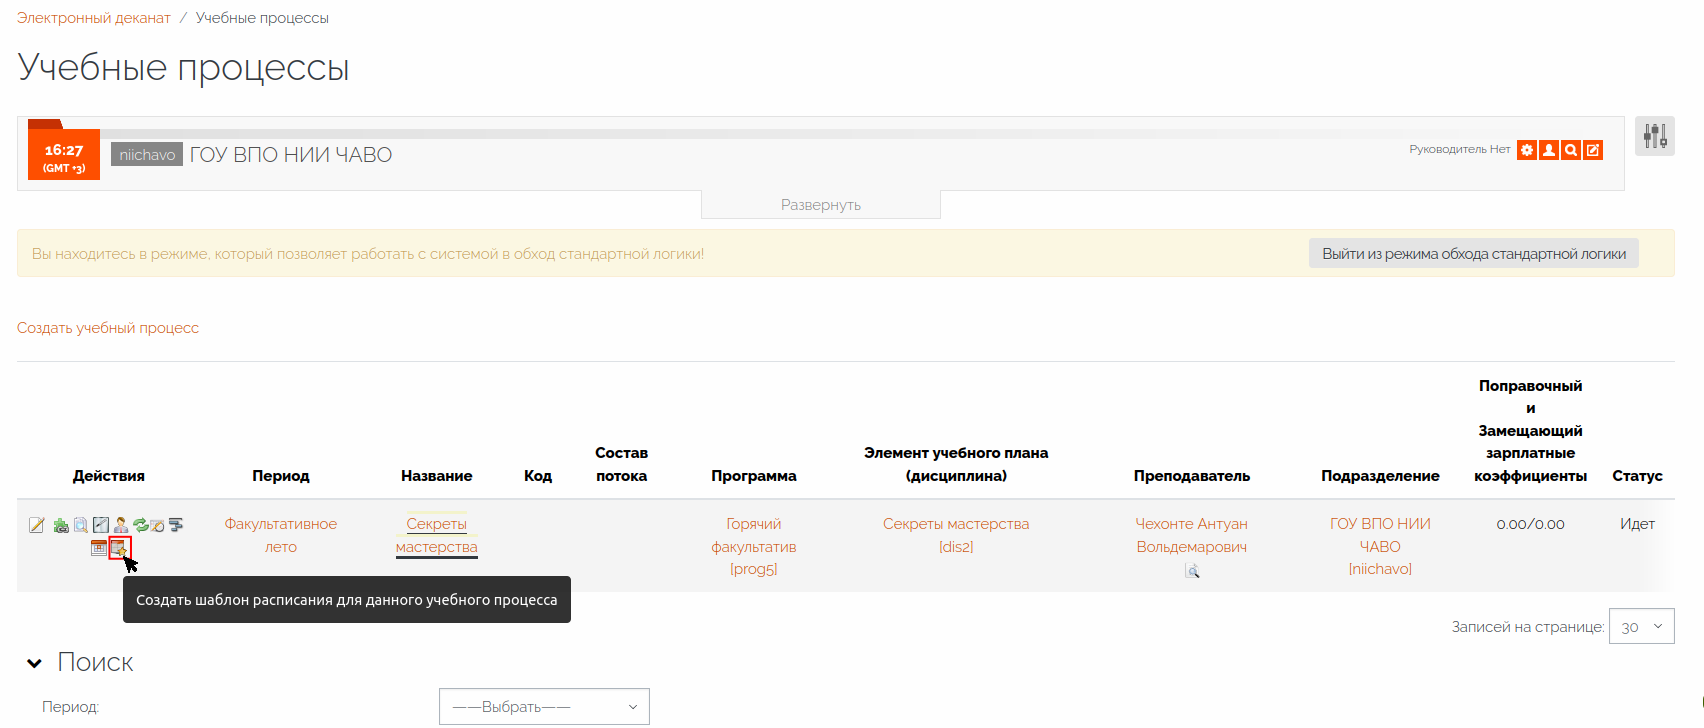This screenshot has width=1704, height=728.
Task: Click the Подразделение column header
Action: (x=1380, y=476)
